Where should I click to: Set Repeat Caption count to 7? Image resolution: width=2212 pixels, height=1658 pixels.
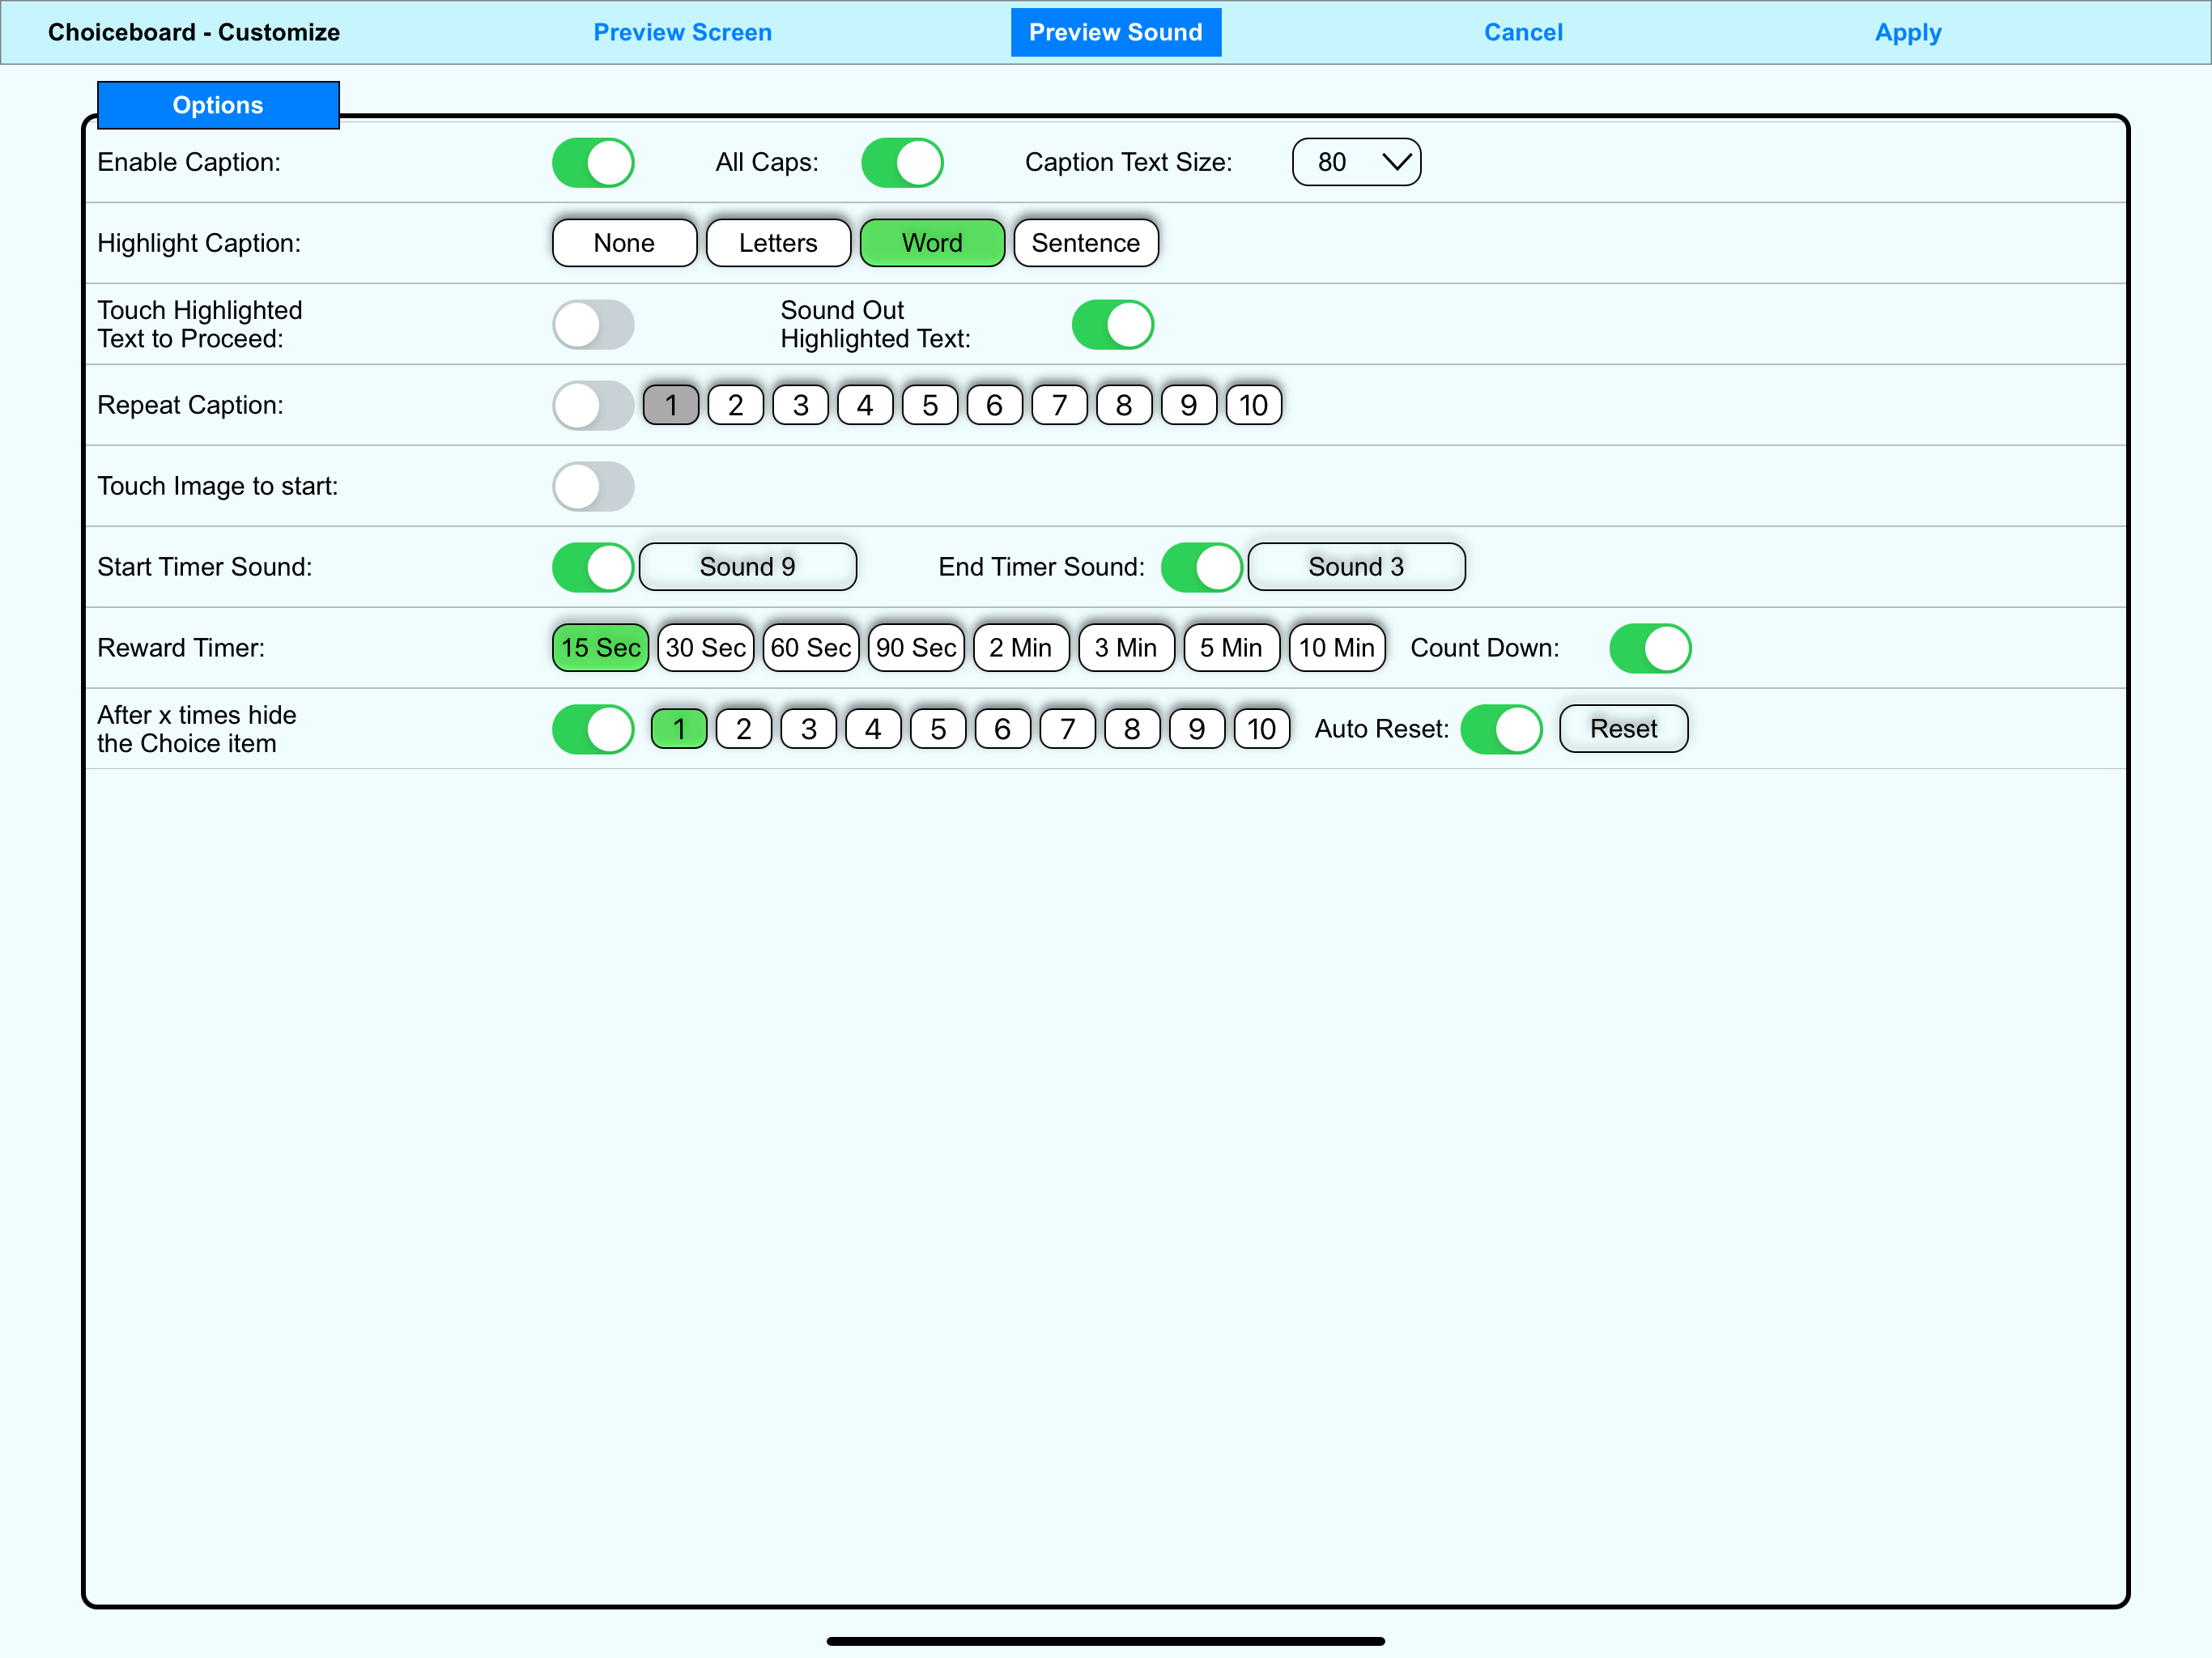[1060, 405]
